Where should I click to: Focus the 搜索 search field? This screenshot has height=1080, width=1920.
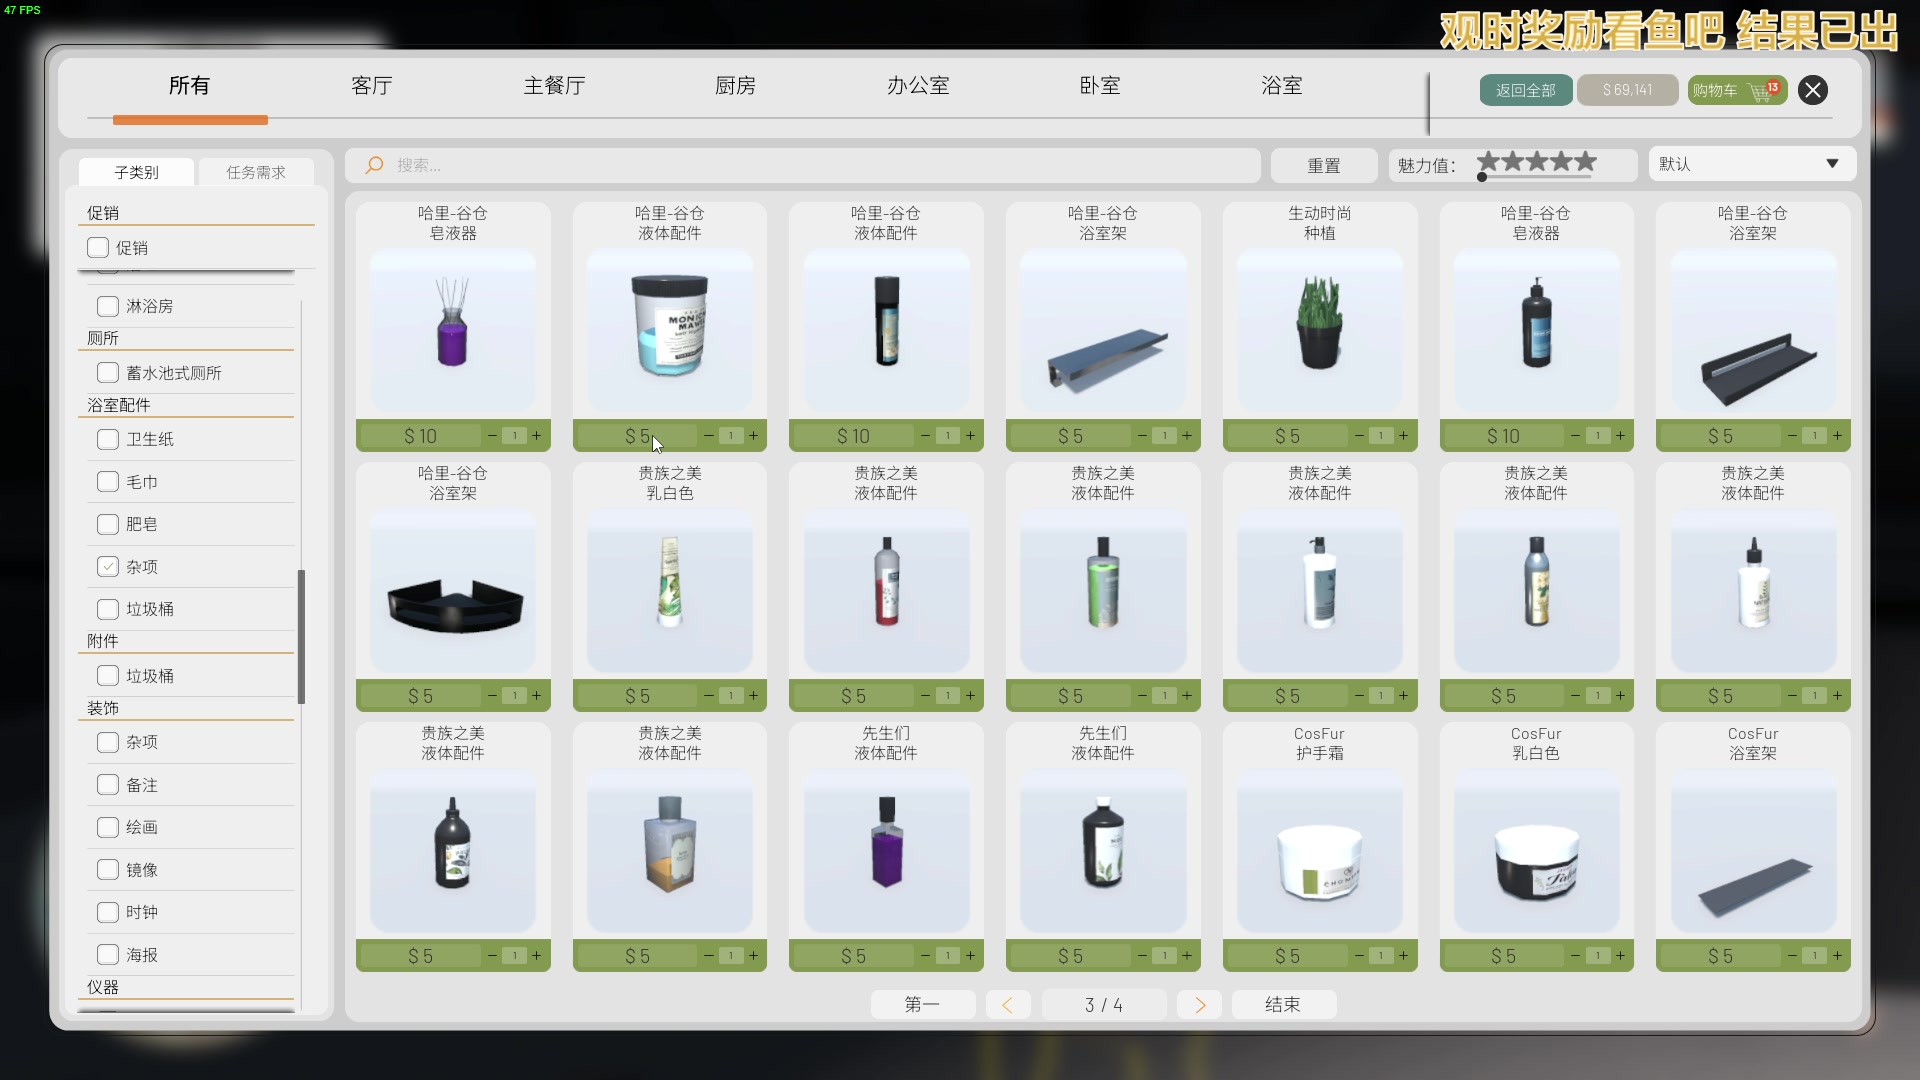[x=803, y=165]
